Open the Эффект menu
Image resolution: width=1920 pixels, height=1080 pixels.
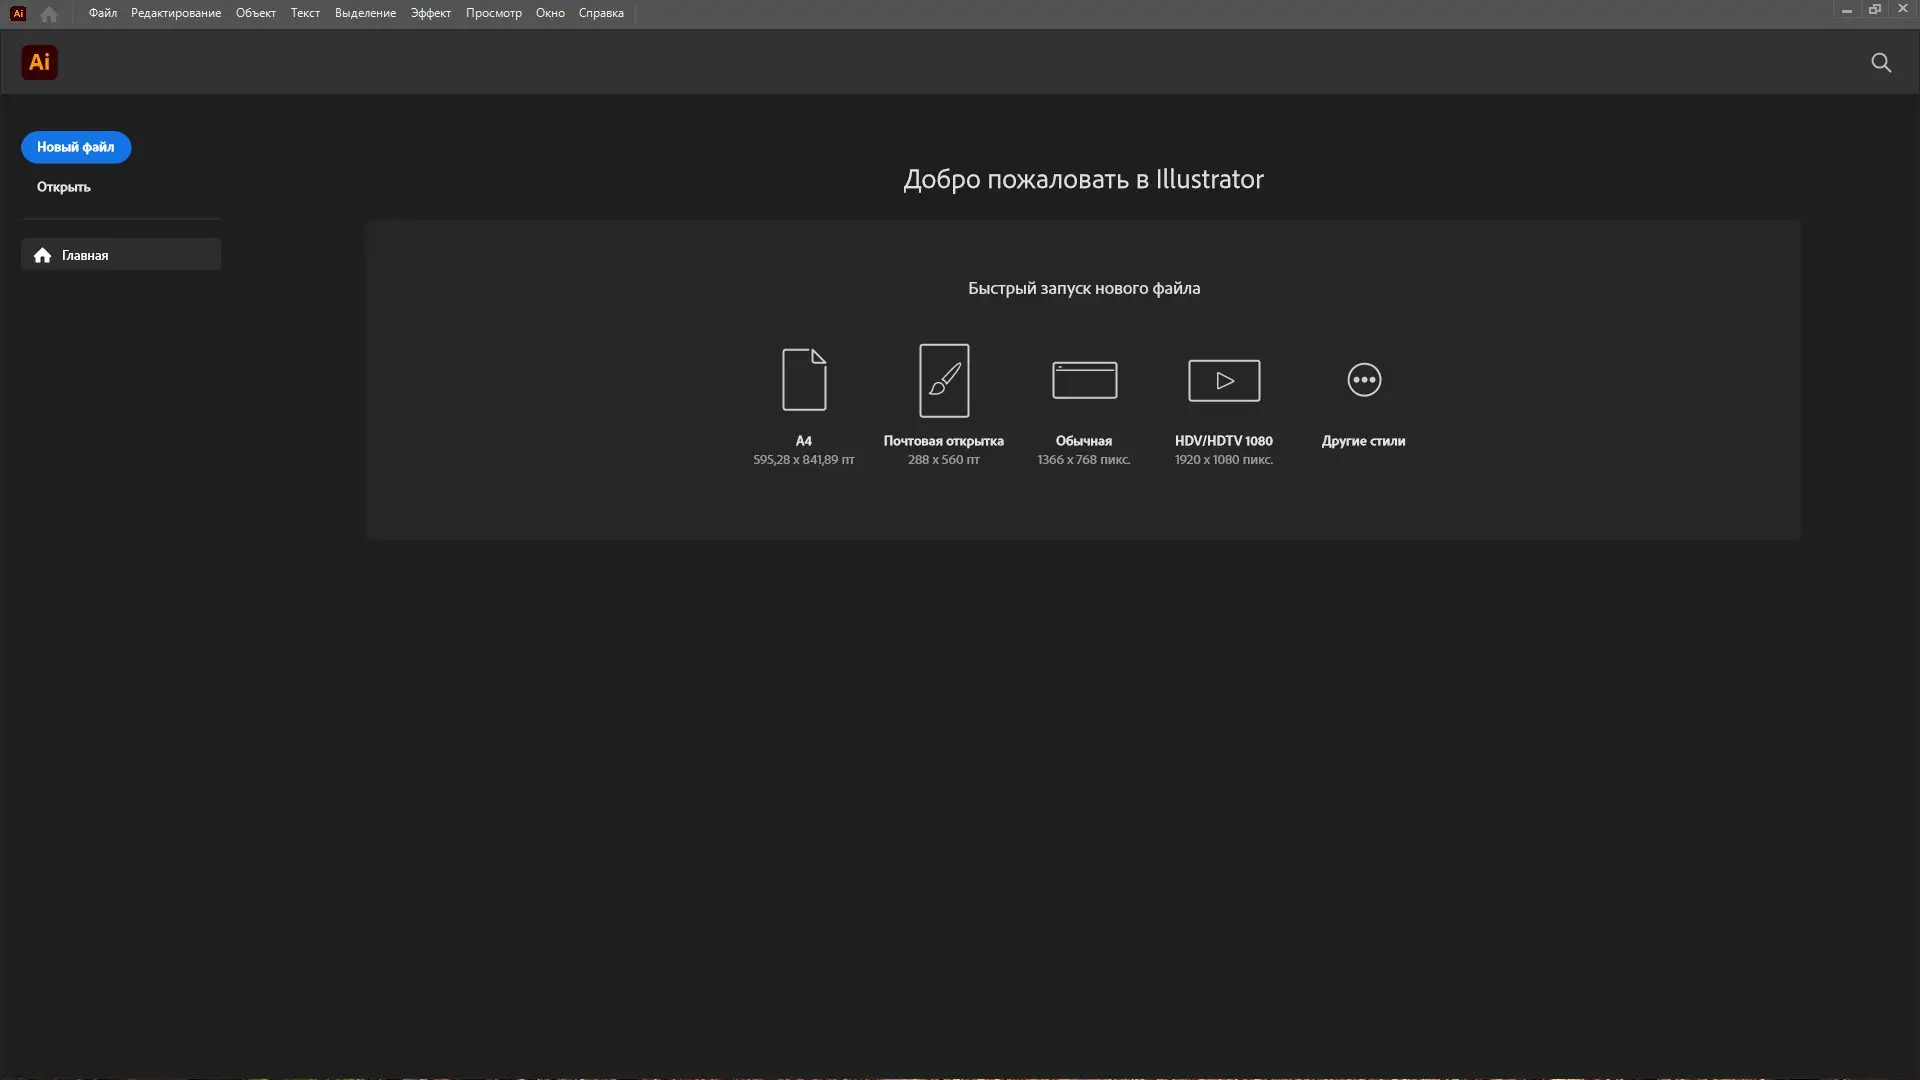(430, 13)
